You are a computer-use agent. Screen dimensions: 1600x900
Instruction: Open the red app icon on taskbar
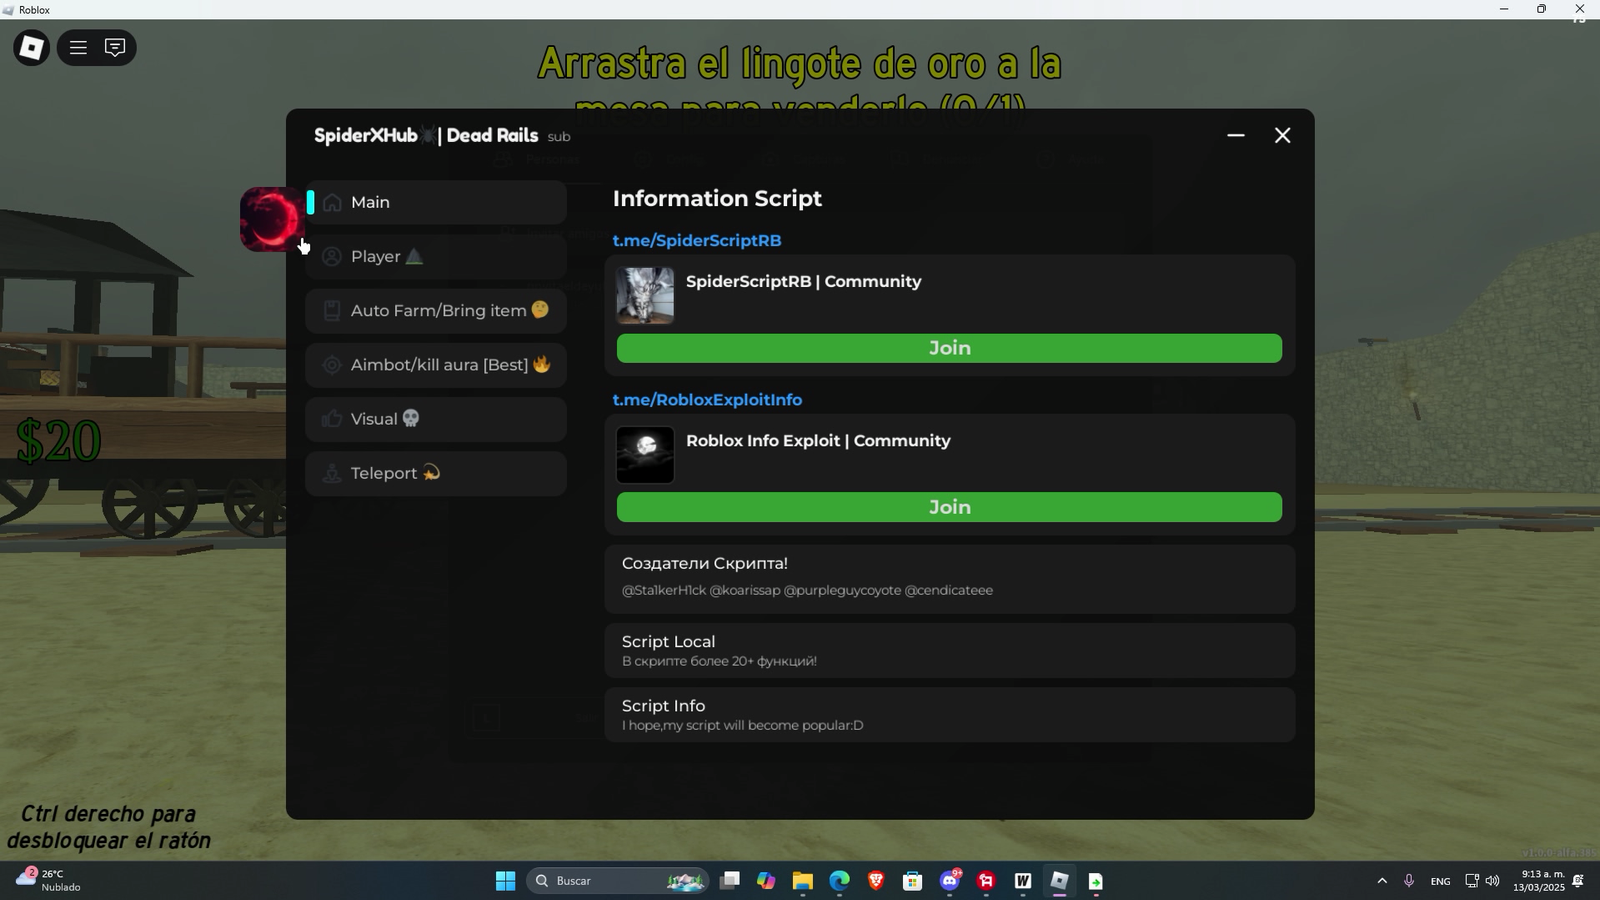[986, 881]
